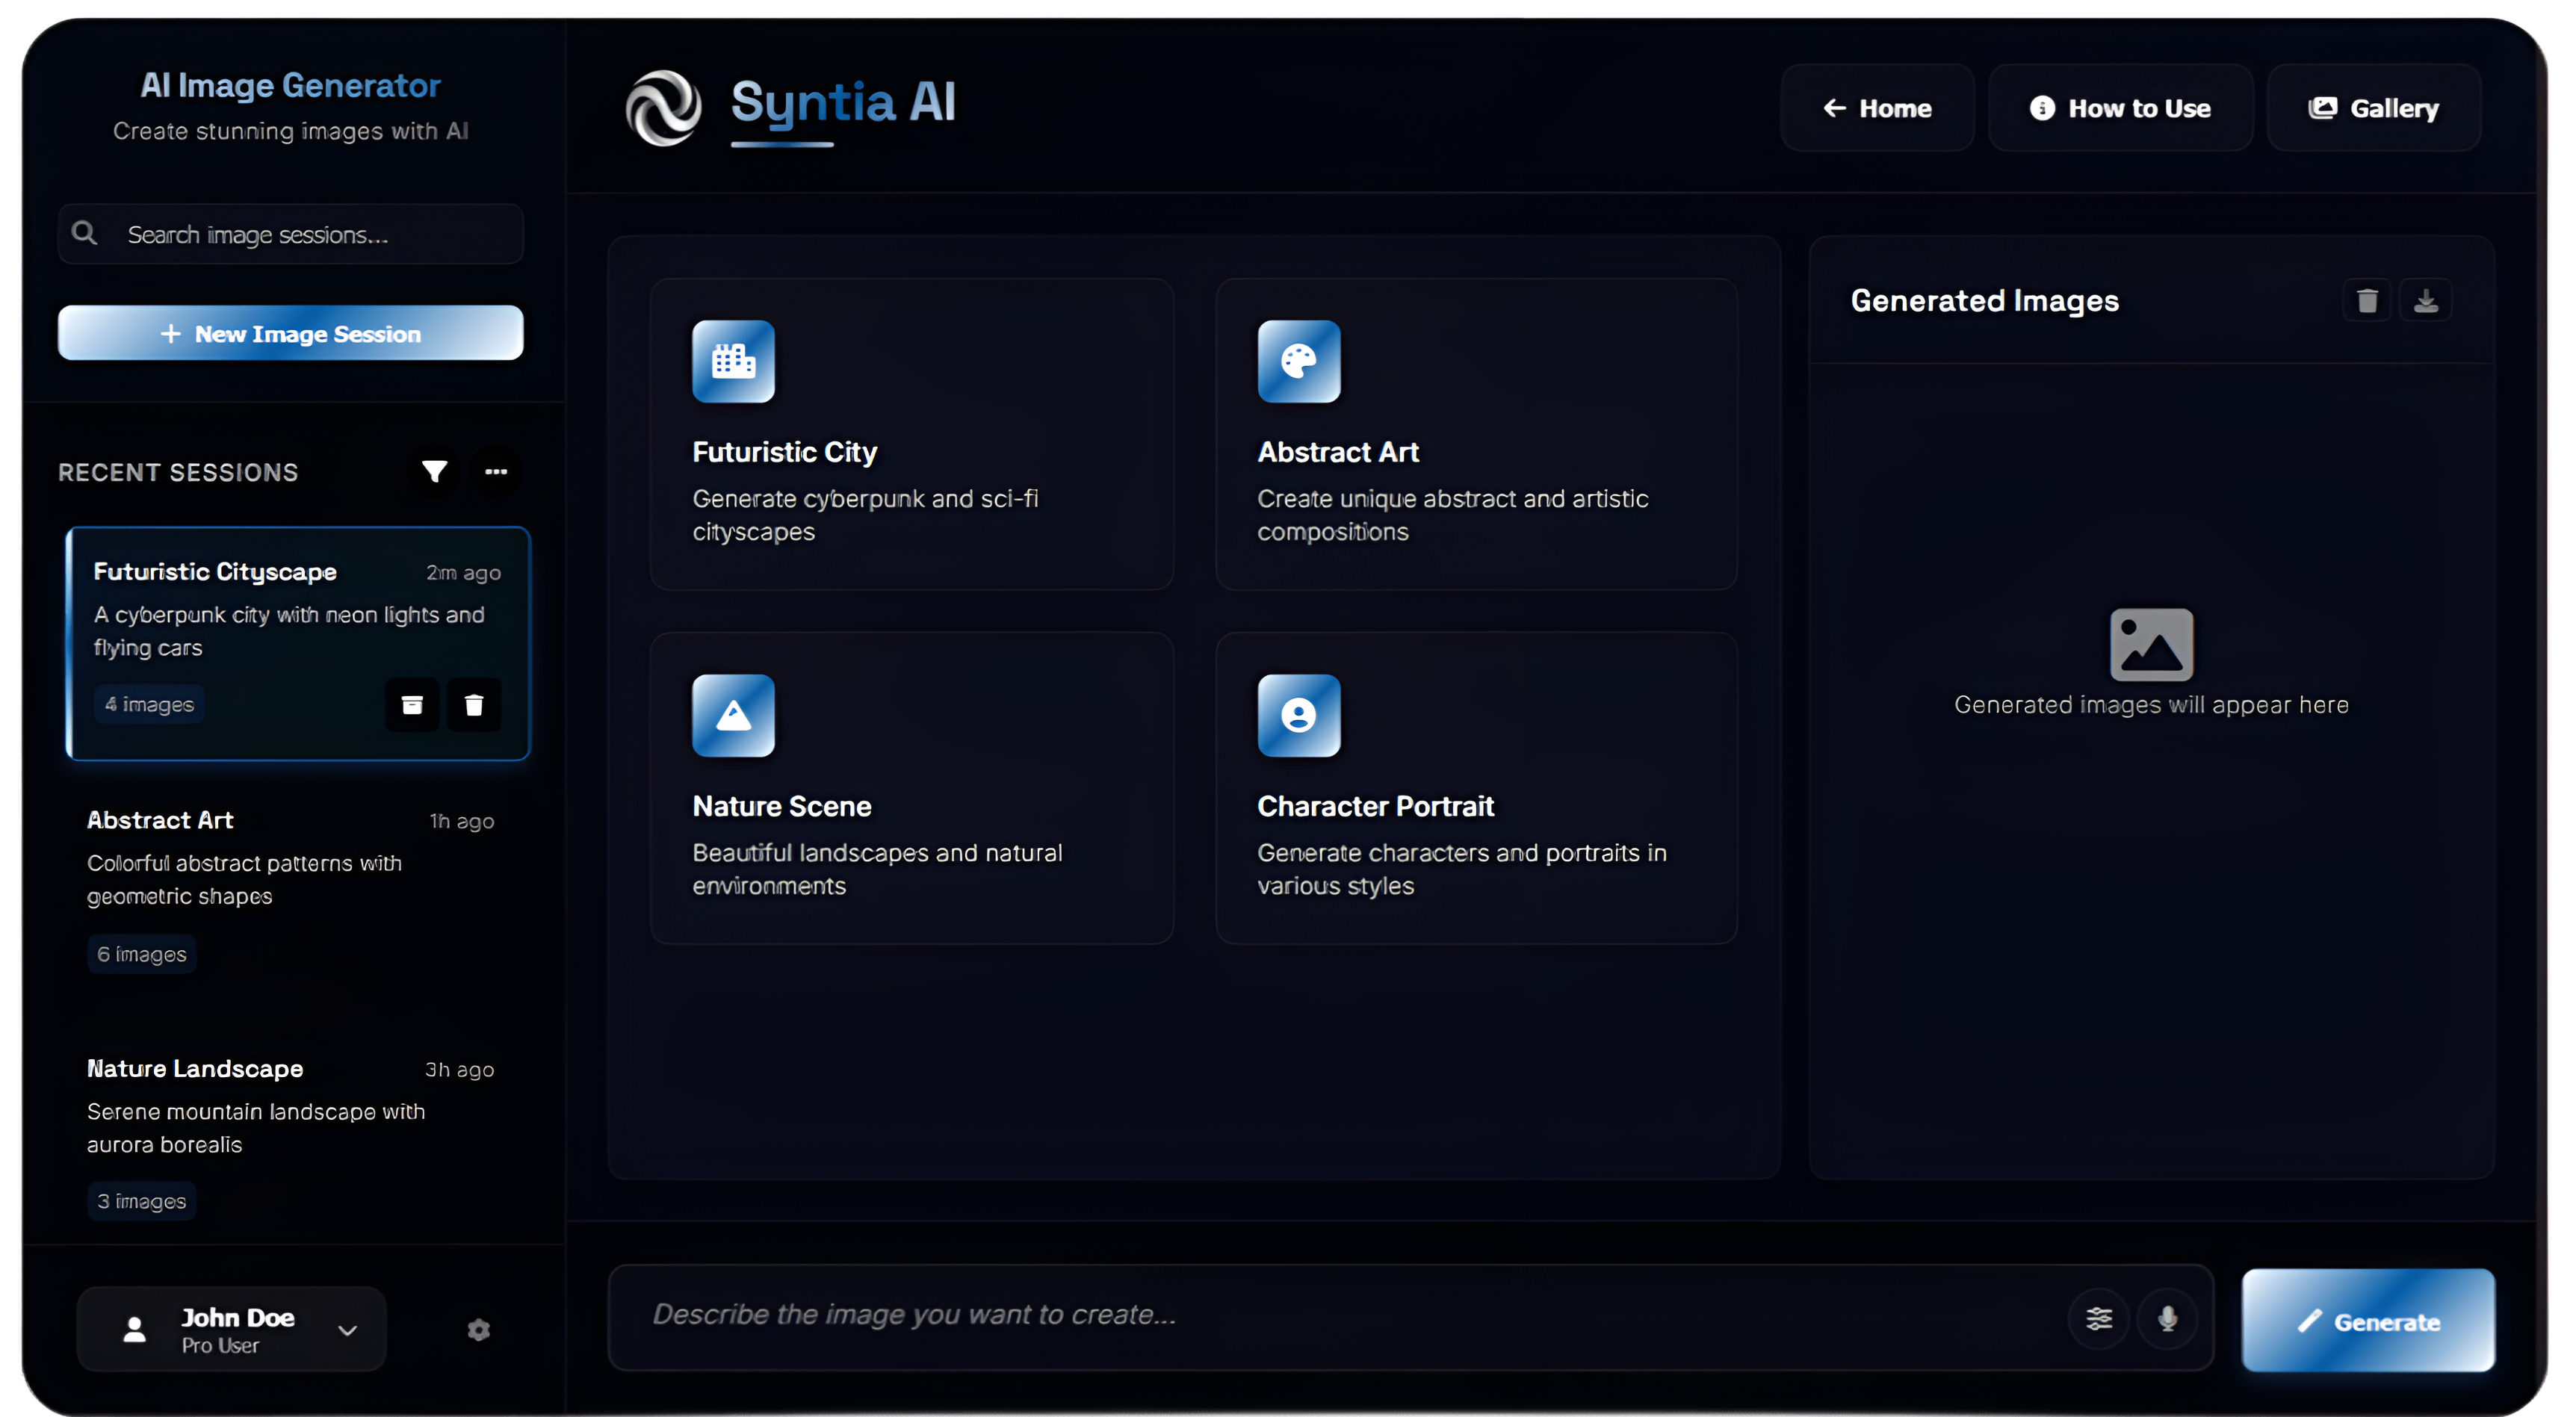The image size is (2576, 1417).
Task: Start a New Image Session
Action: (291, 333)
